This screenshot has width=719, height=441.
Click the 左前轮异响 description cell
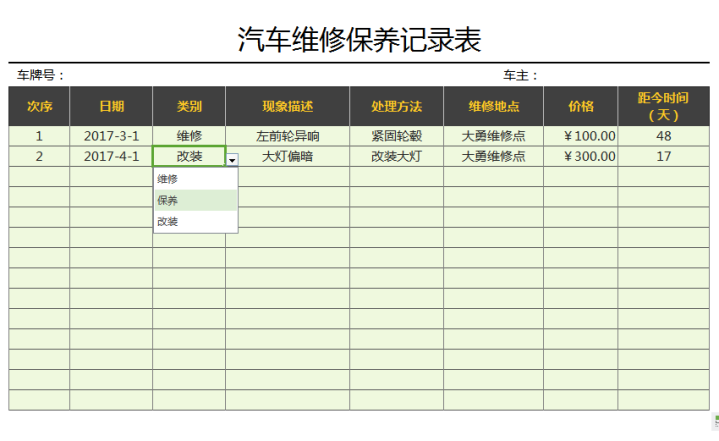[x=287, y=136]
